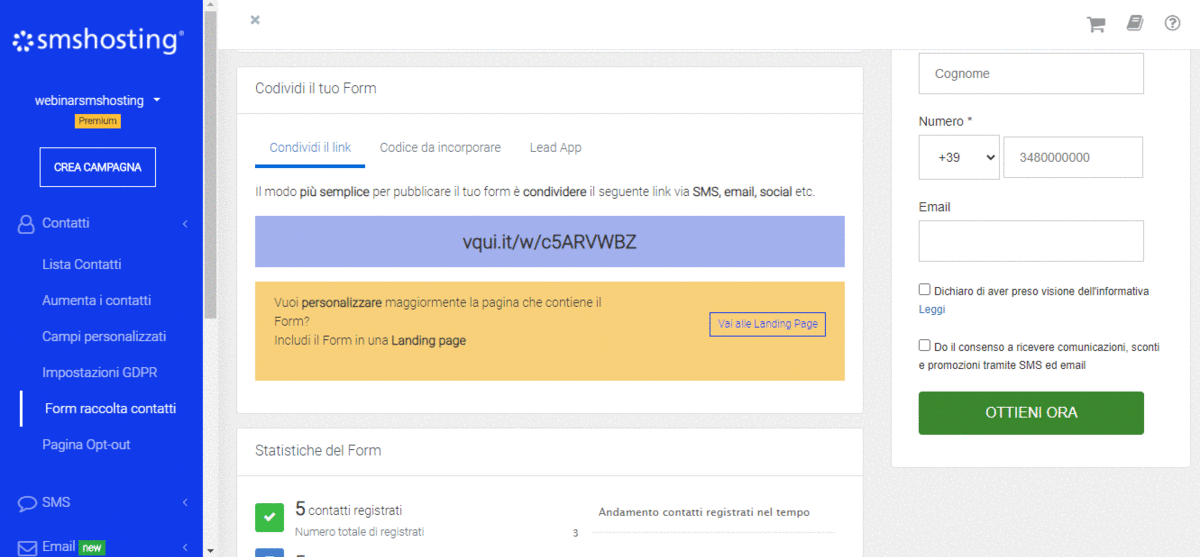The width and height of the screenshot is (1200, 557).
Task: Expand the SMS sidebar section
Action: click(x=185, y=503)
